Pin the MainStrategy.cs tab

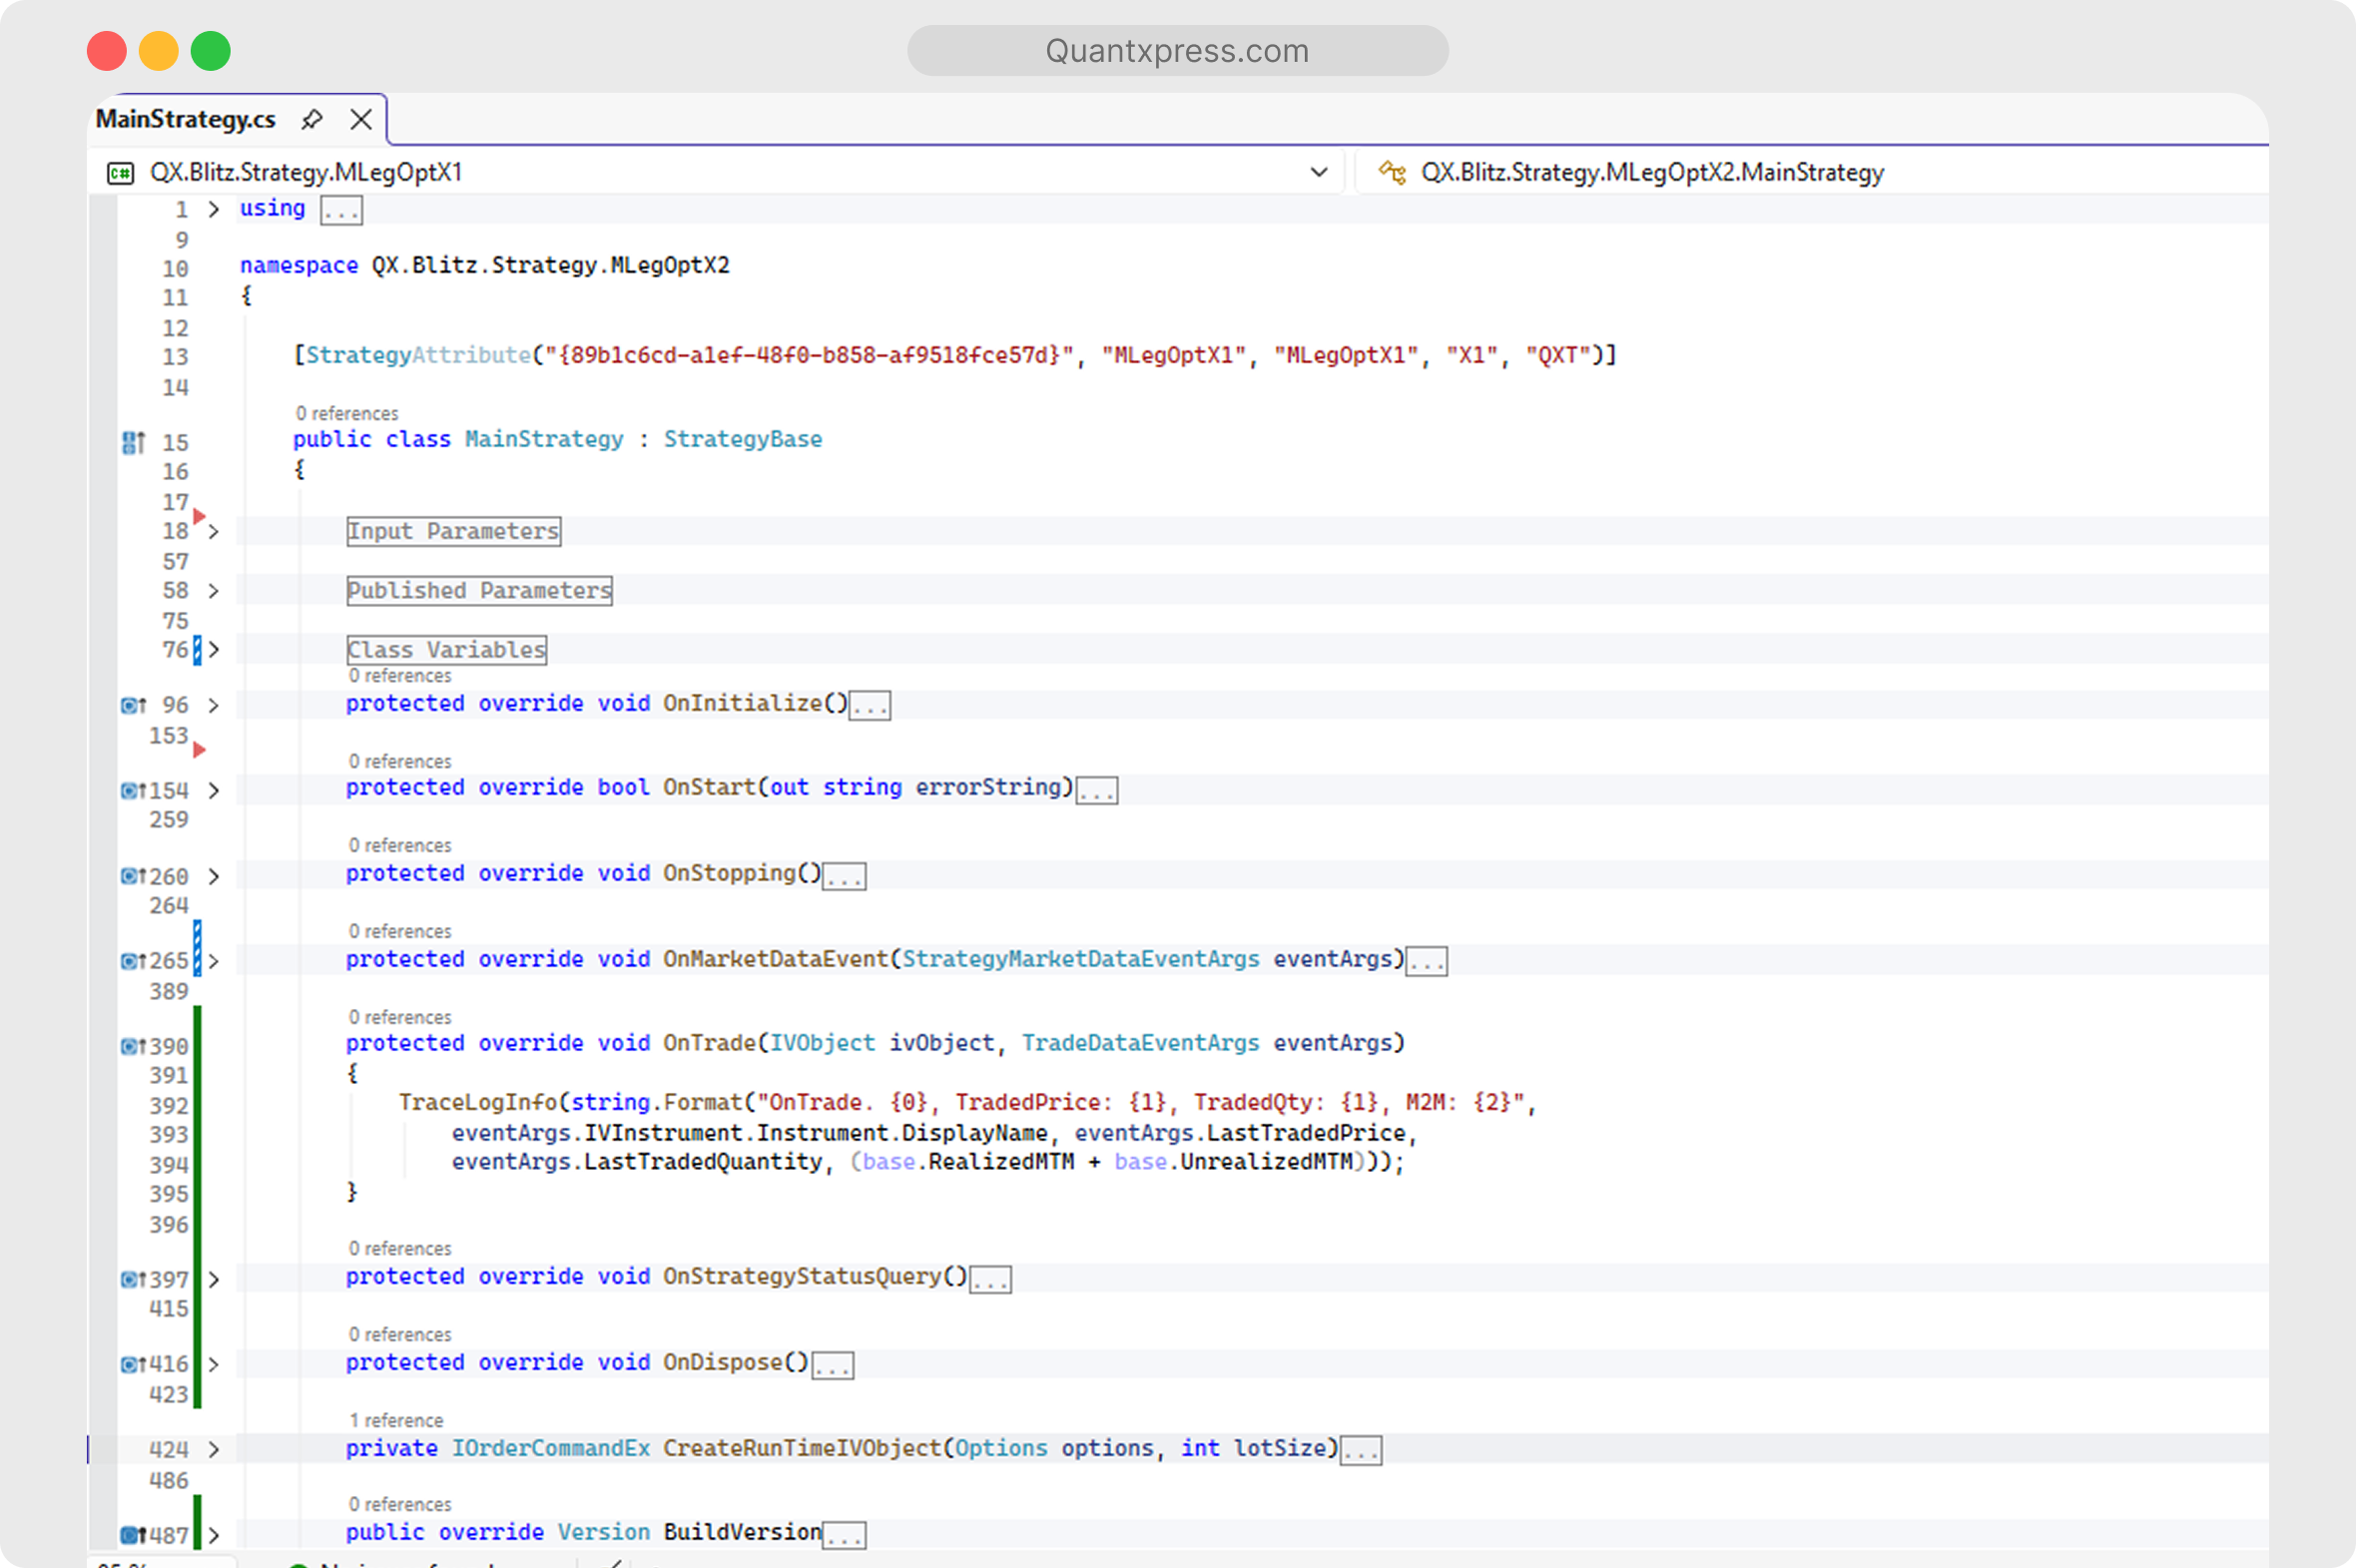pyautogui.click(x=312, y=119)
